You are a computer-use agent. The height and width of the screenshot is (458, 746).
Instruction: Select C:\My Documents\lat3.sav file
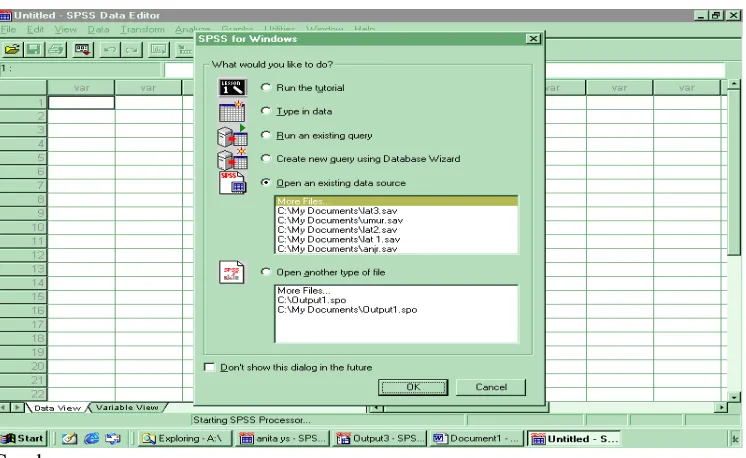[396, 211]
